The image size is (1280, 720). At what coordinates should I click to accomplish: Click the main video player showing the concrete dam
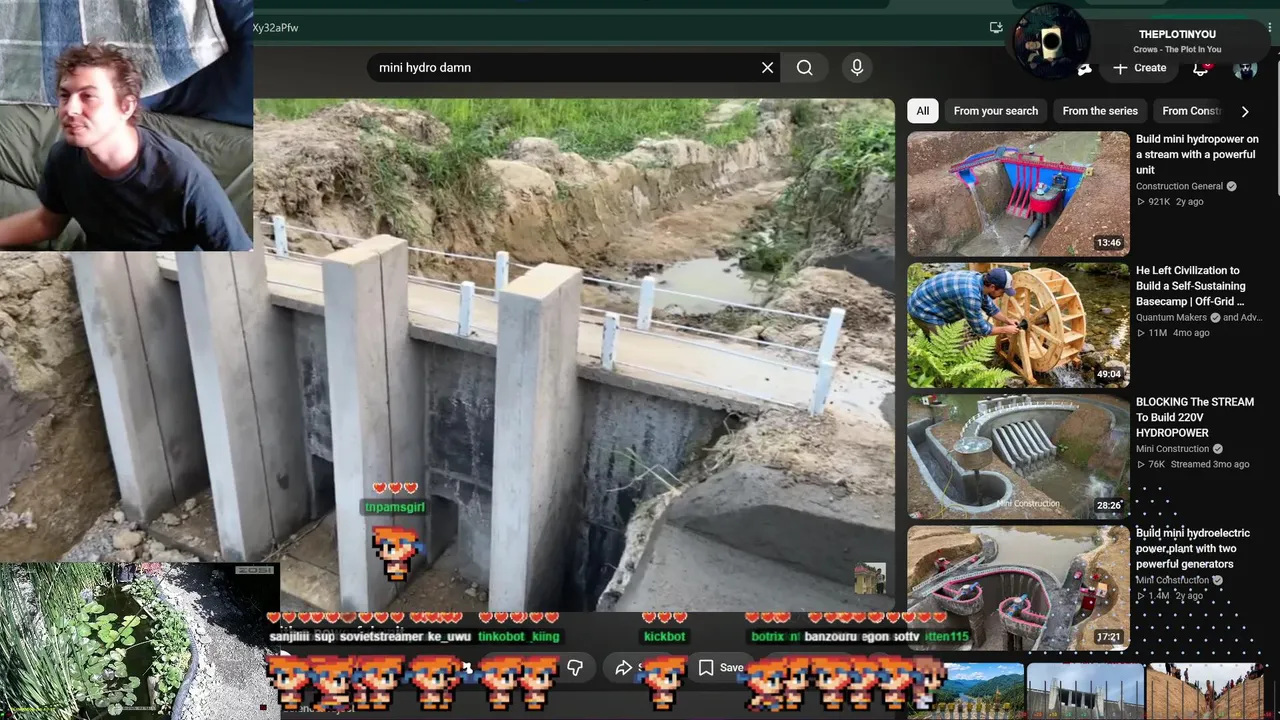point(573,355)
